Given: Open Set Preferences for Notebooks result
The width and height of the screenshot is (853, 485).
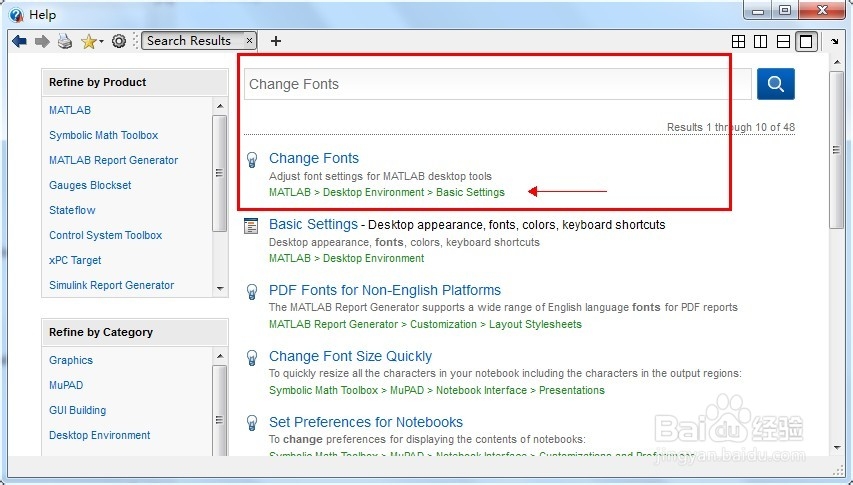Looking at the screenshot, I should 366,422.
